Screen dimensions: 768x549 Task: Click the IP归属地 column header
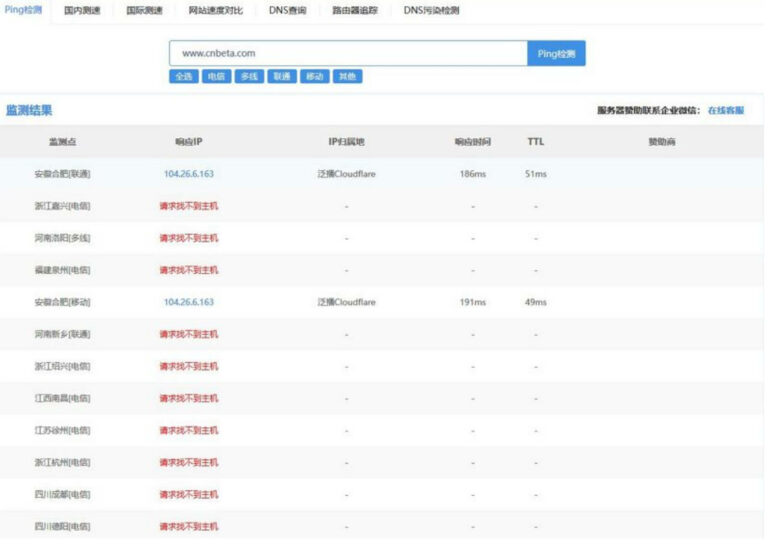click(x=346, y=142)
